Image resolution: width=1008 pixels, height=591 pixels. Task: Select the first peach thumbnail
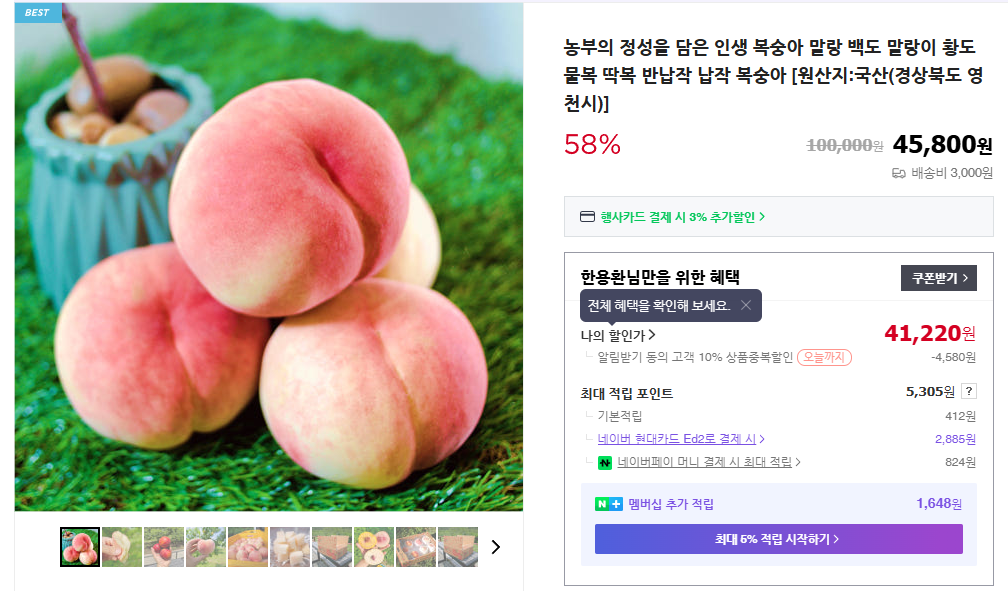(80, 547)
